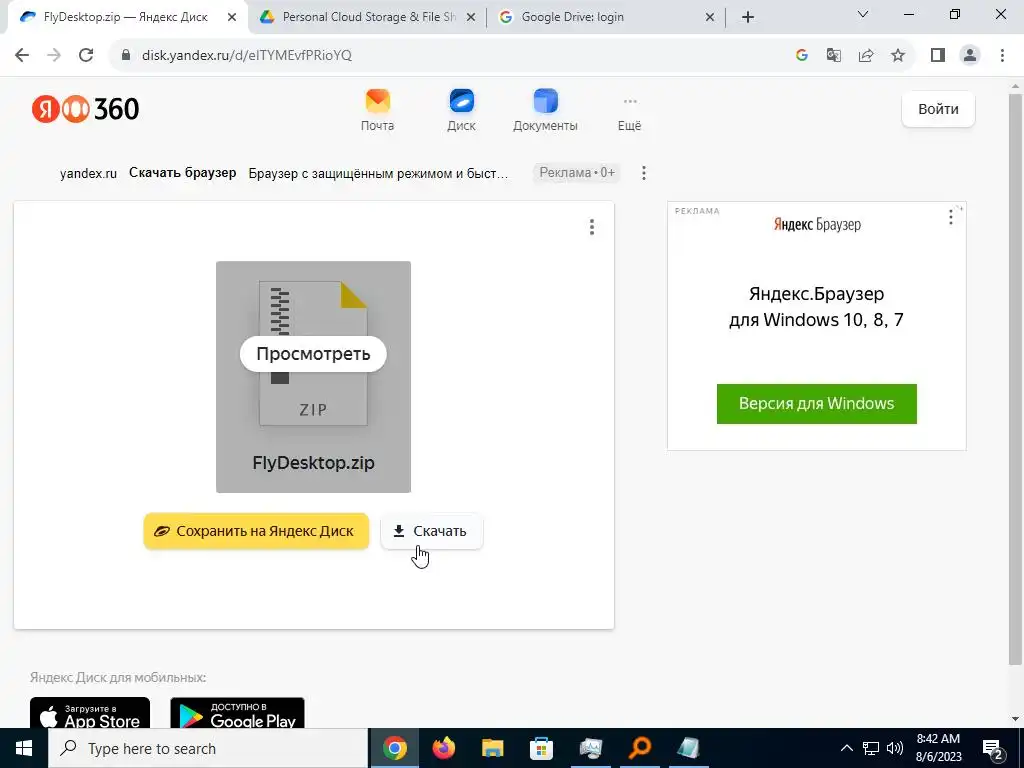1024x768 pixels.
Task: Close the FlyDesktop.zip tab
Action: [x=232, y=18]
